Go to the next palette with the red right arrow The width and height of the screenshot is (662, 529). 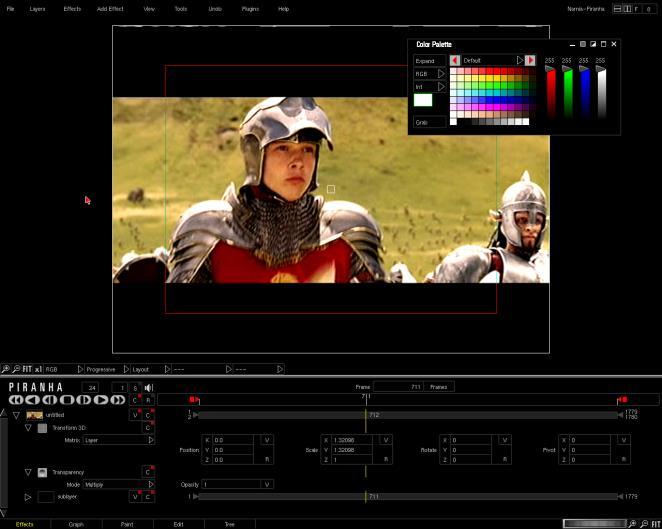[x=530, y=60]
